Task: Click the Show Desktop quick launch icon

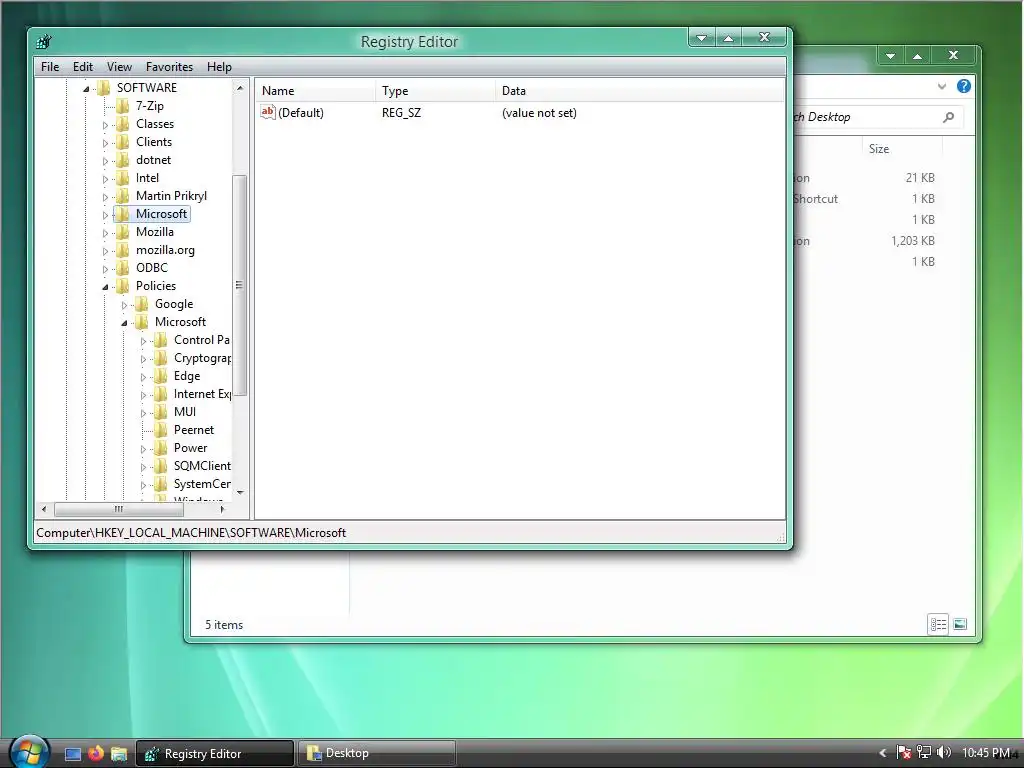Action: click(x=72, y=754)
